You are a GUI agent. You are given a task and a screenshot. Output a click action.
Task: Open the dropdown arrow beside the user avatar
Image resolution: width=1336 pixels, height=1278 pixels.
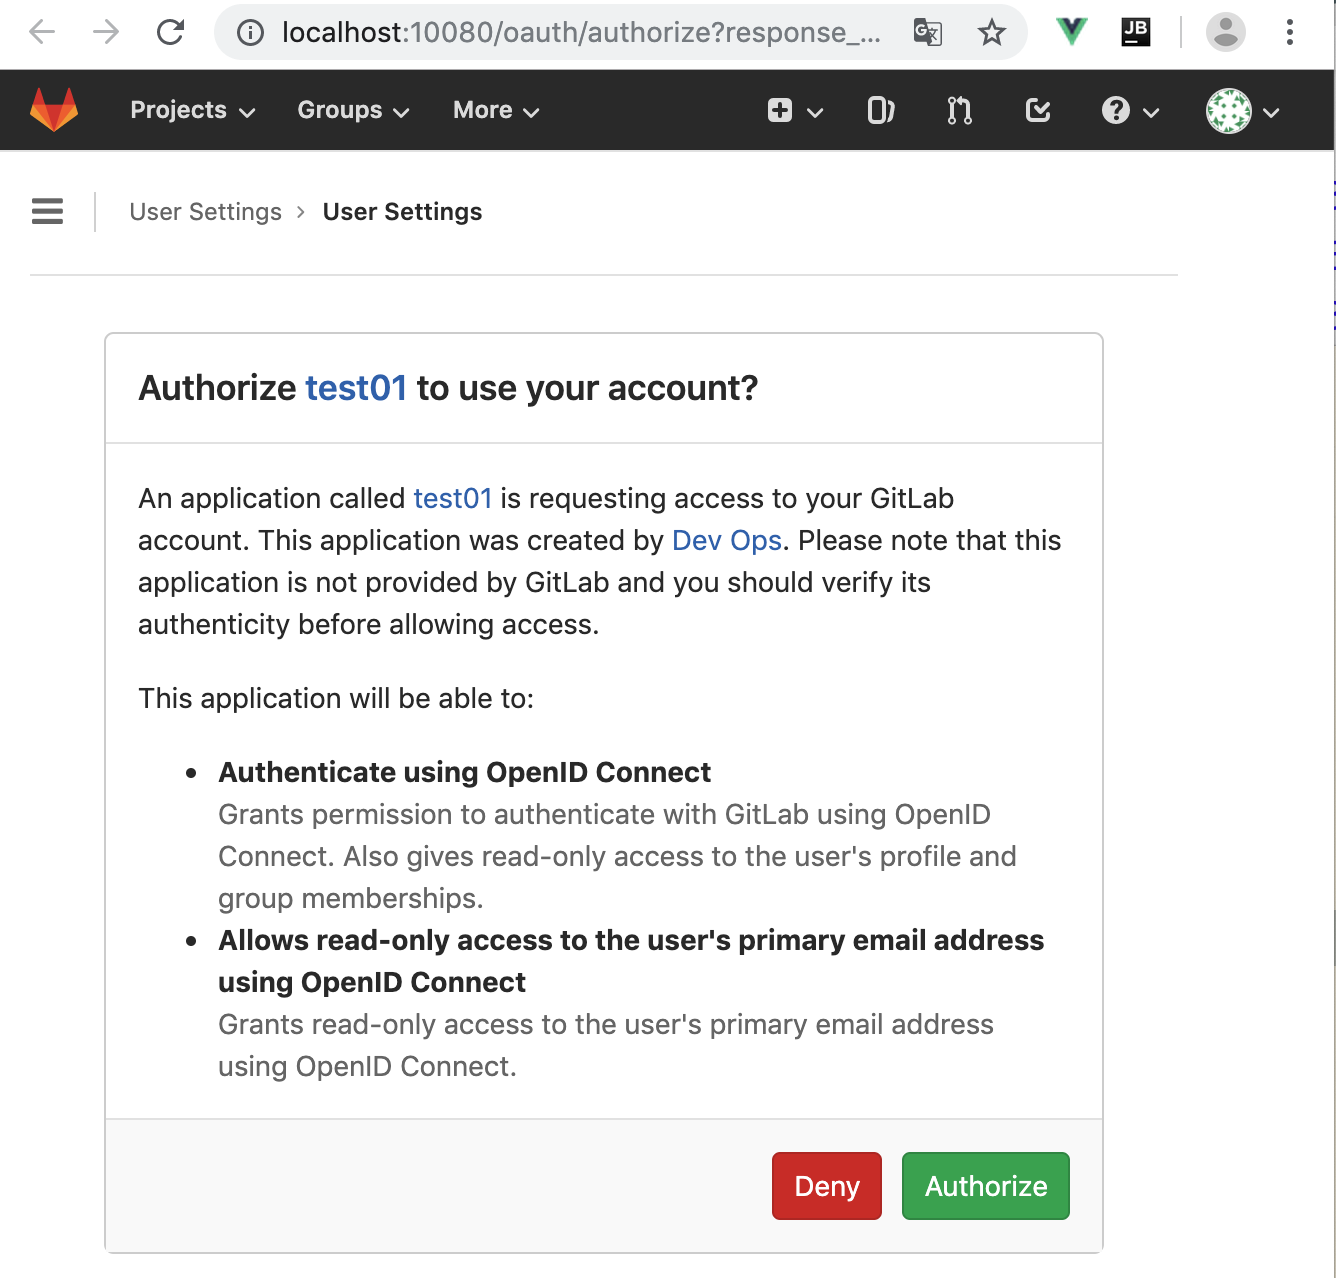[x=1271, y=112]
